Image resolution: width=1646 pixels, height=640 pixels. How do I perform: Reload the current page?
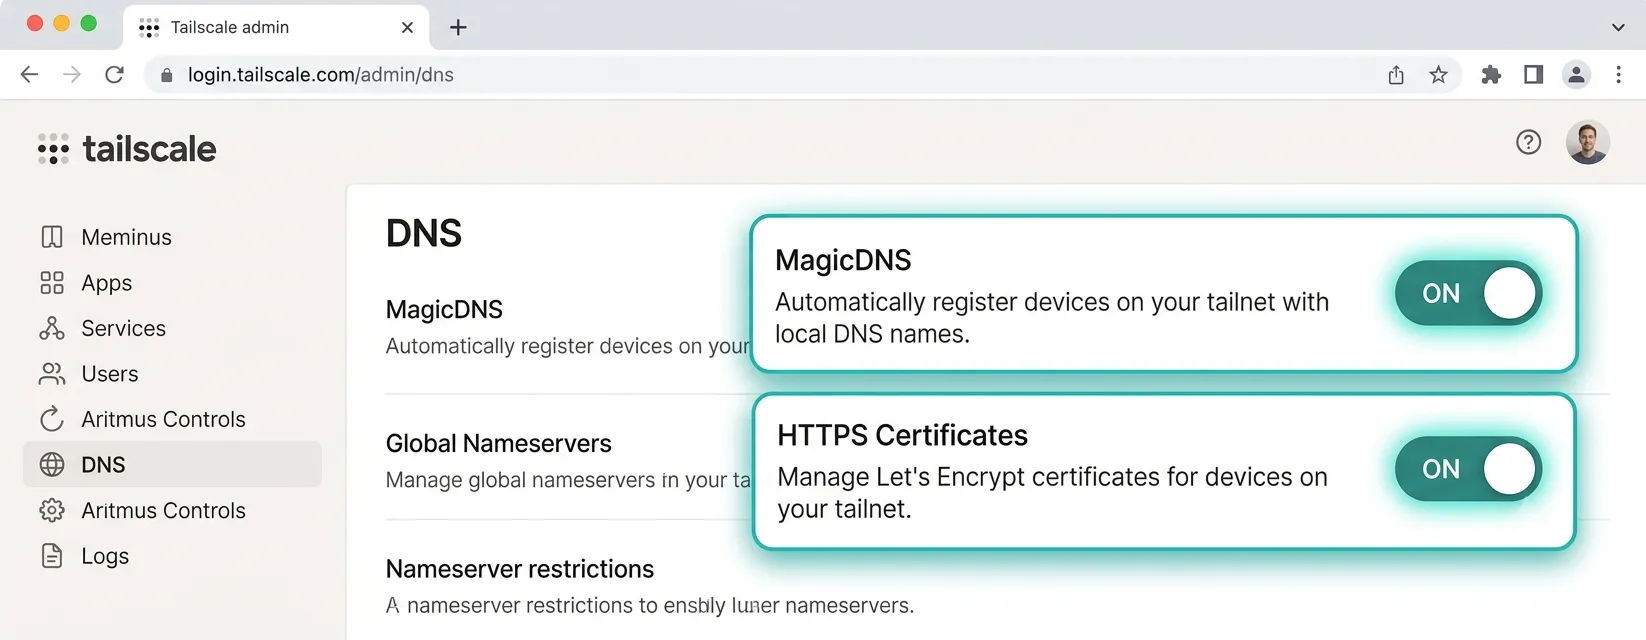pos(115,75)
